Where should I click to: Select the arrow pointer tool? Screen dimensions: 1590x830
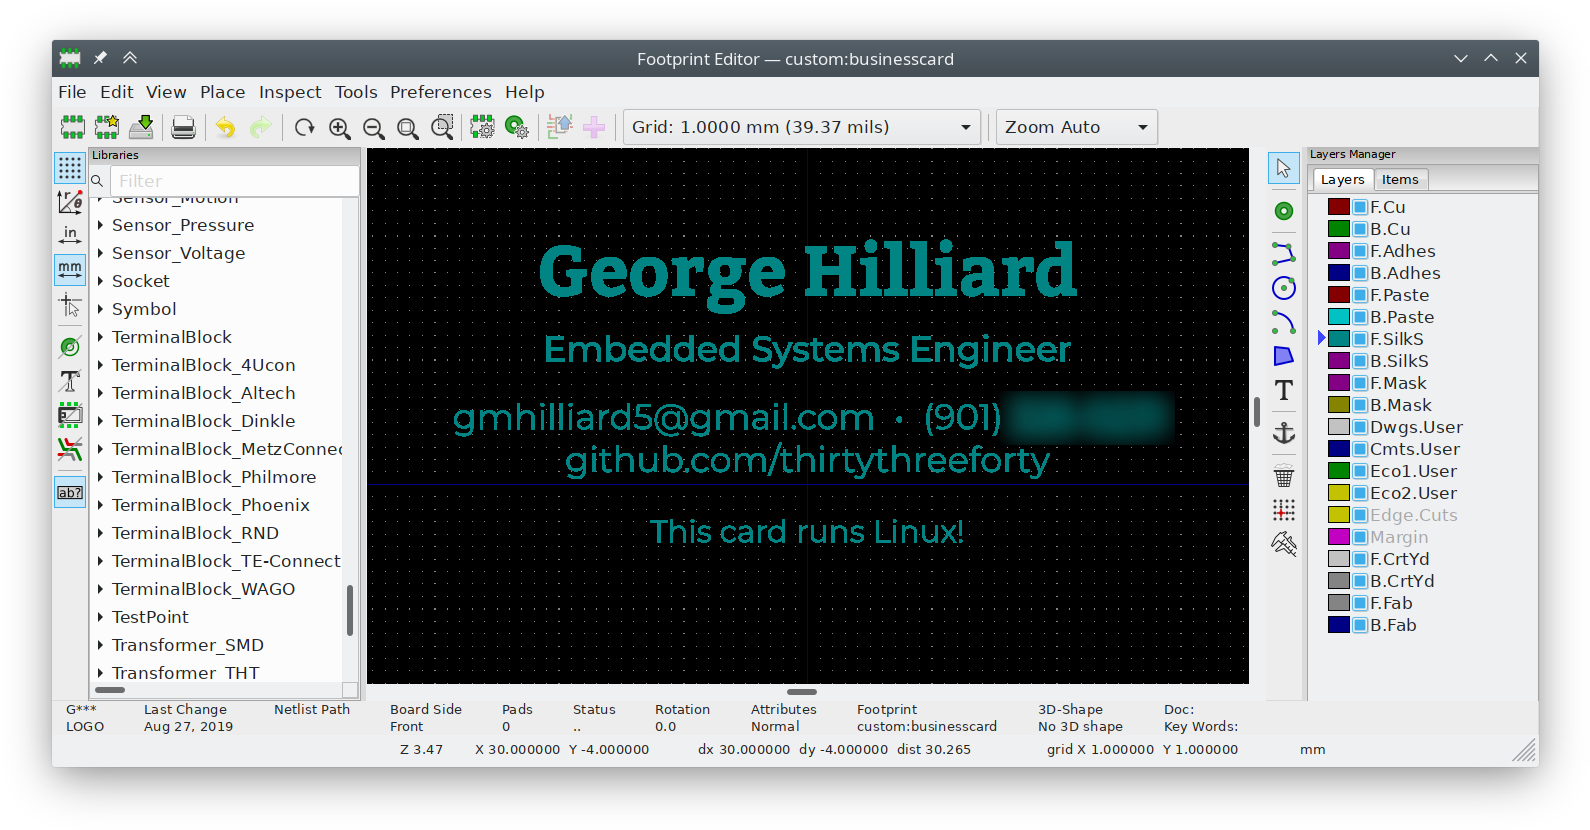(1284, 168)
